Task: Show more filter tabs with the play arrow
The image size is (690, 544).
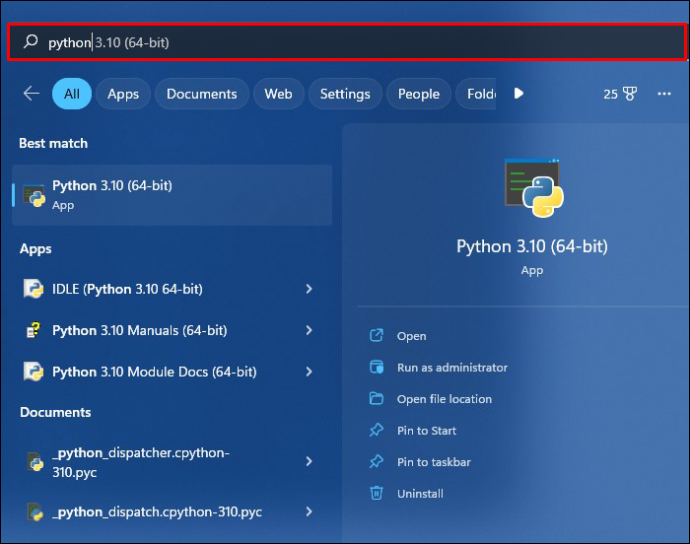Action: click(x=519, y=93)
